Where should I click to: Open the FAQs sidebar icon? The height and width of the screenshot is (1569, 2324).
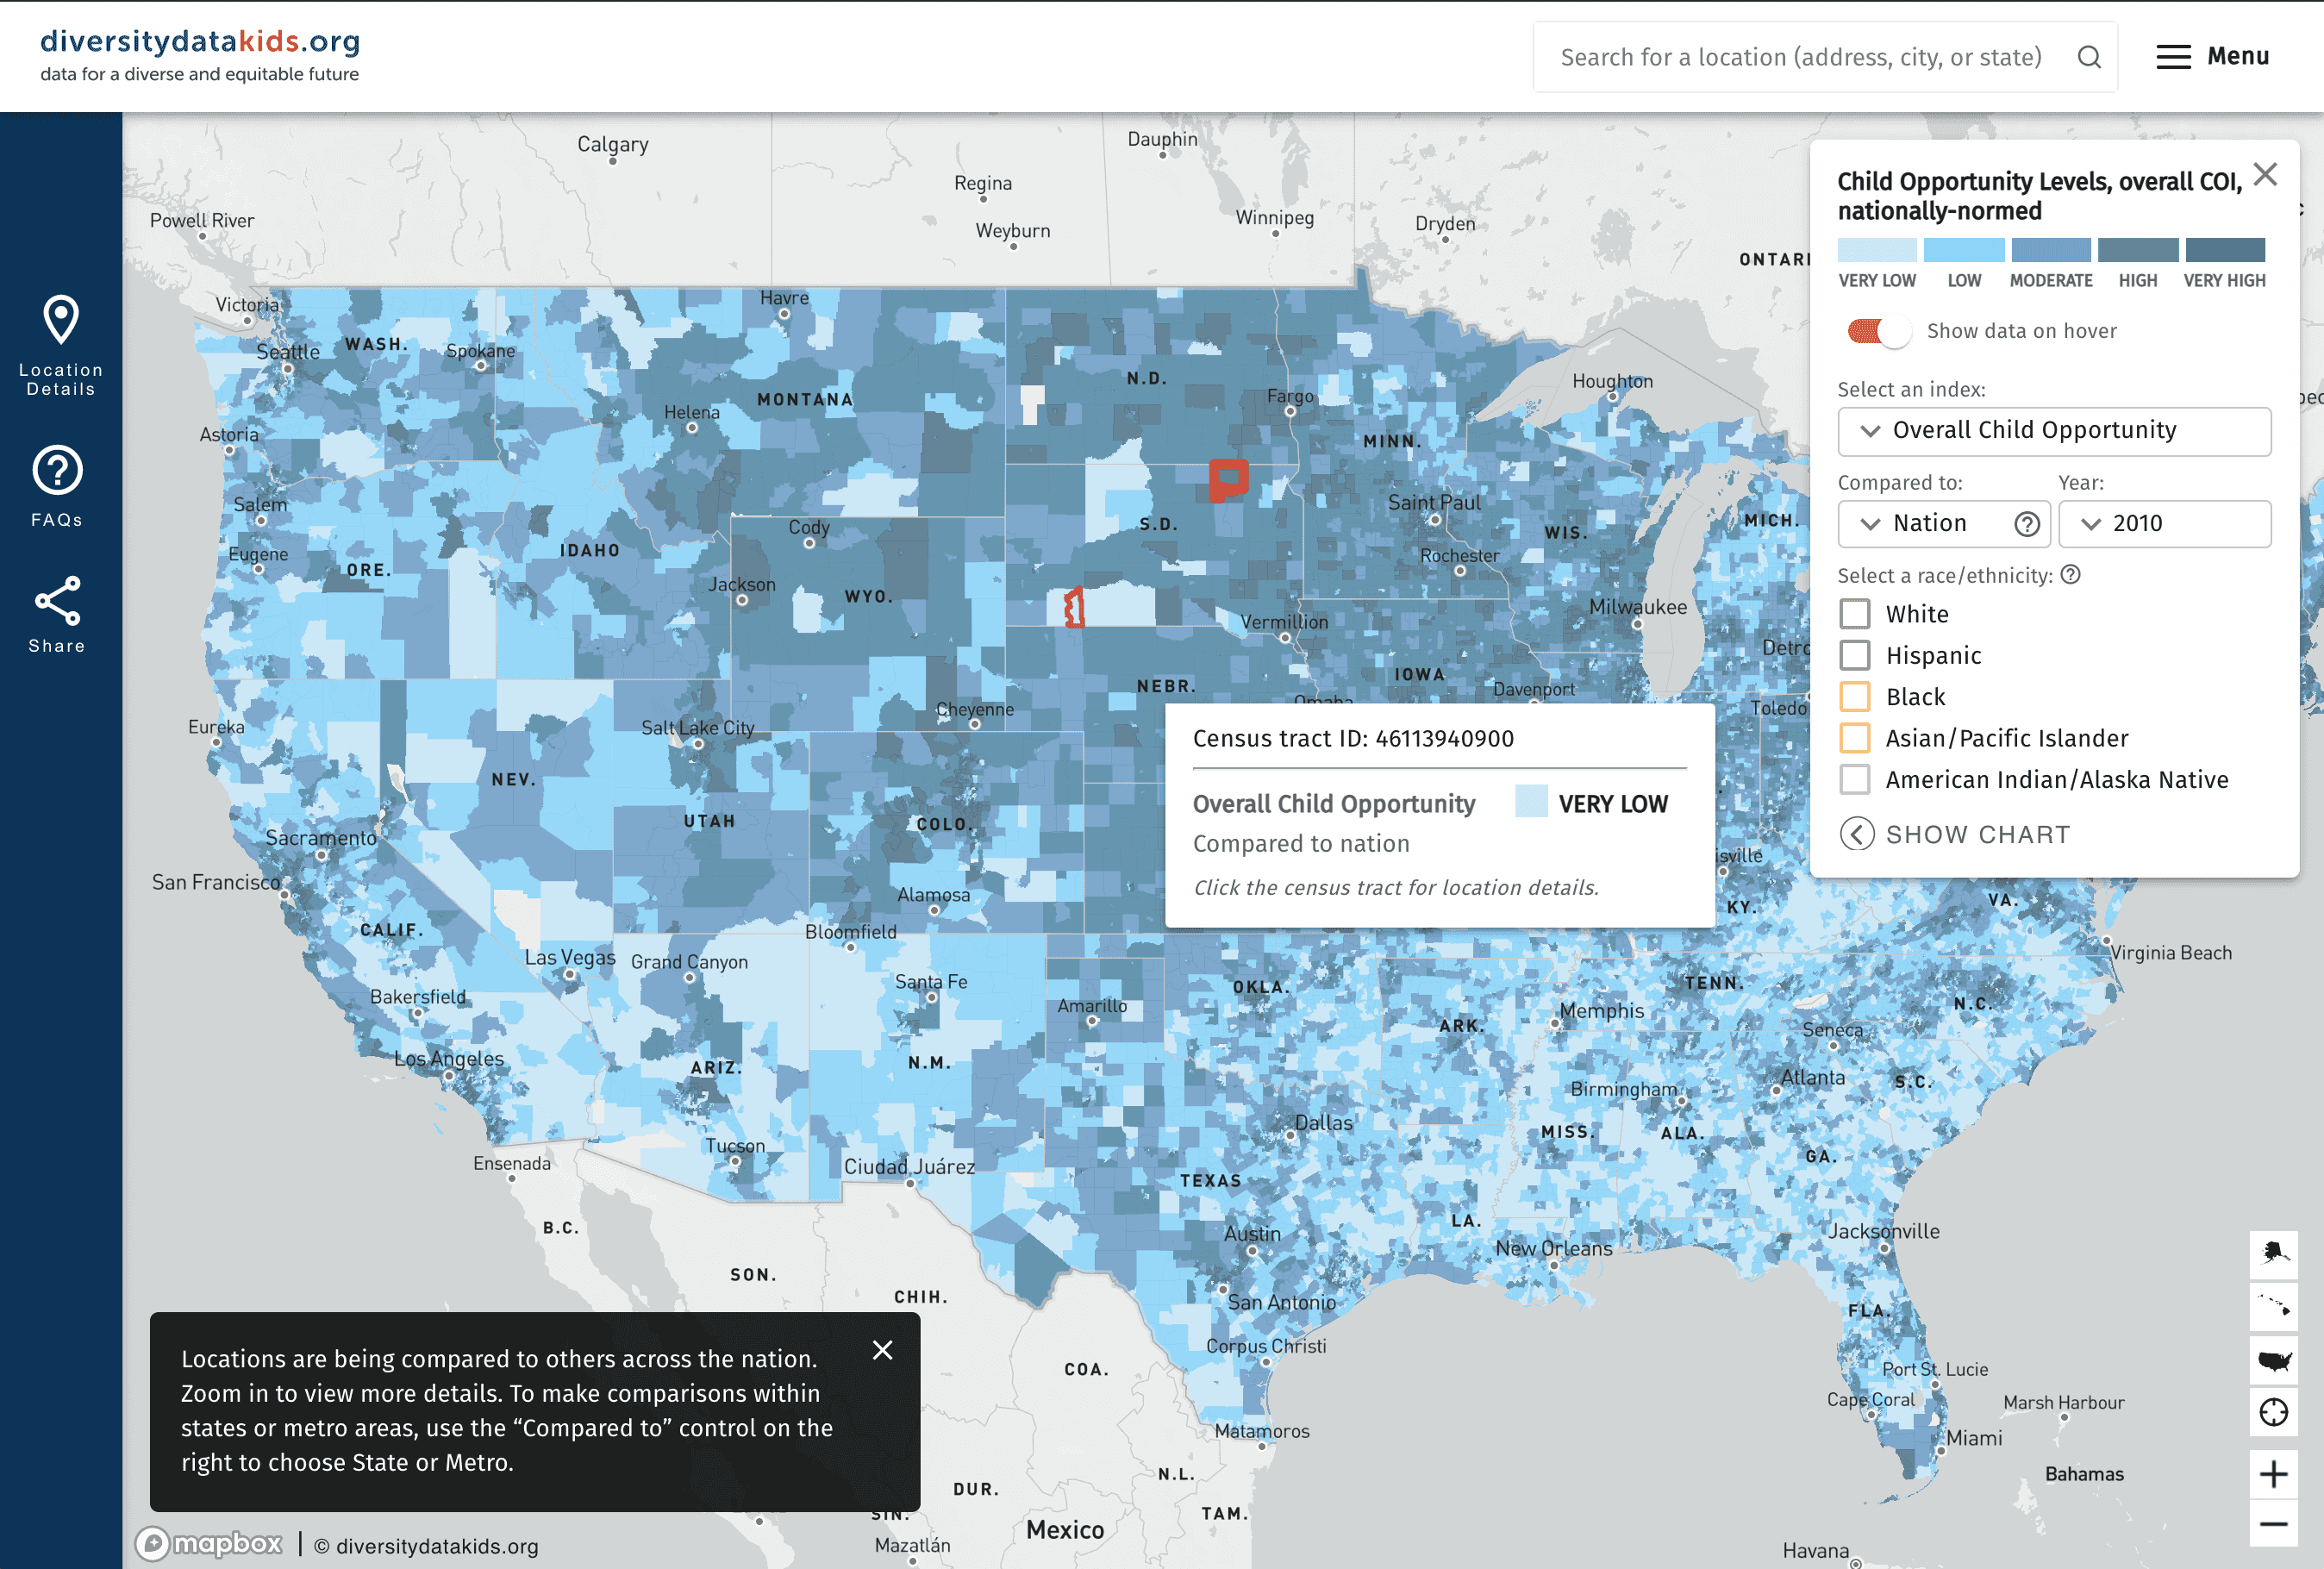[59, 470]
